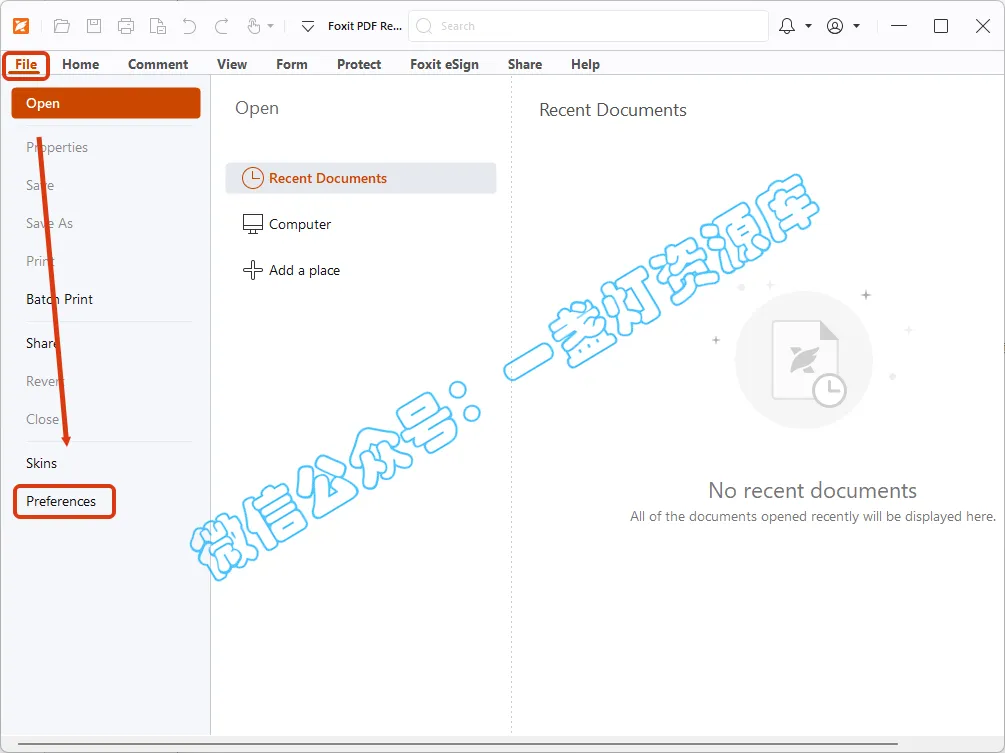The image size is (1005, 753).
Task: Open notifications bell icon
Action: click(x=787, y=26)
